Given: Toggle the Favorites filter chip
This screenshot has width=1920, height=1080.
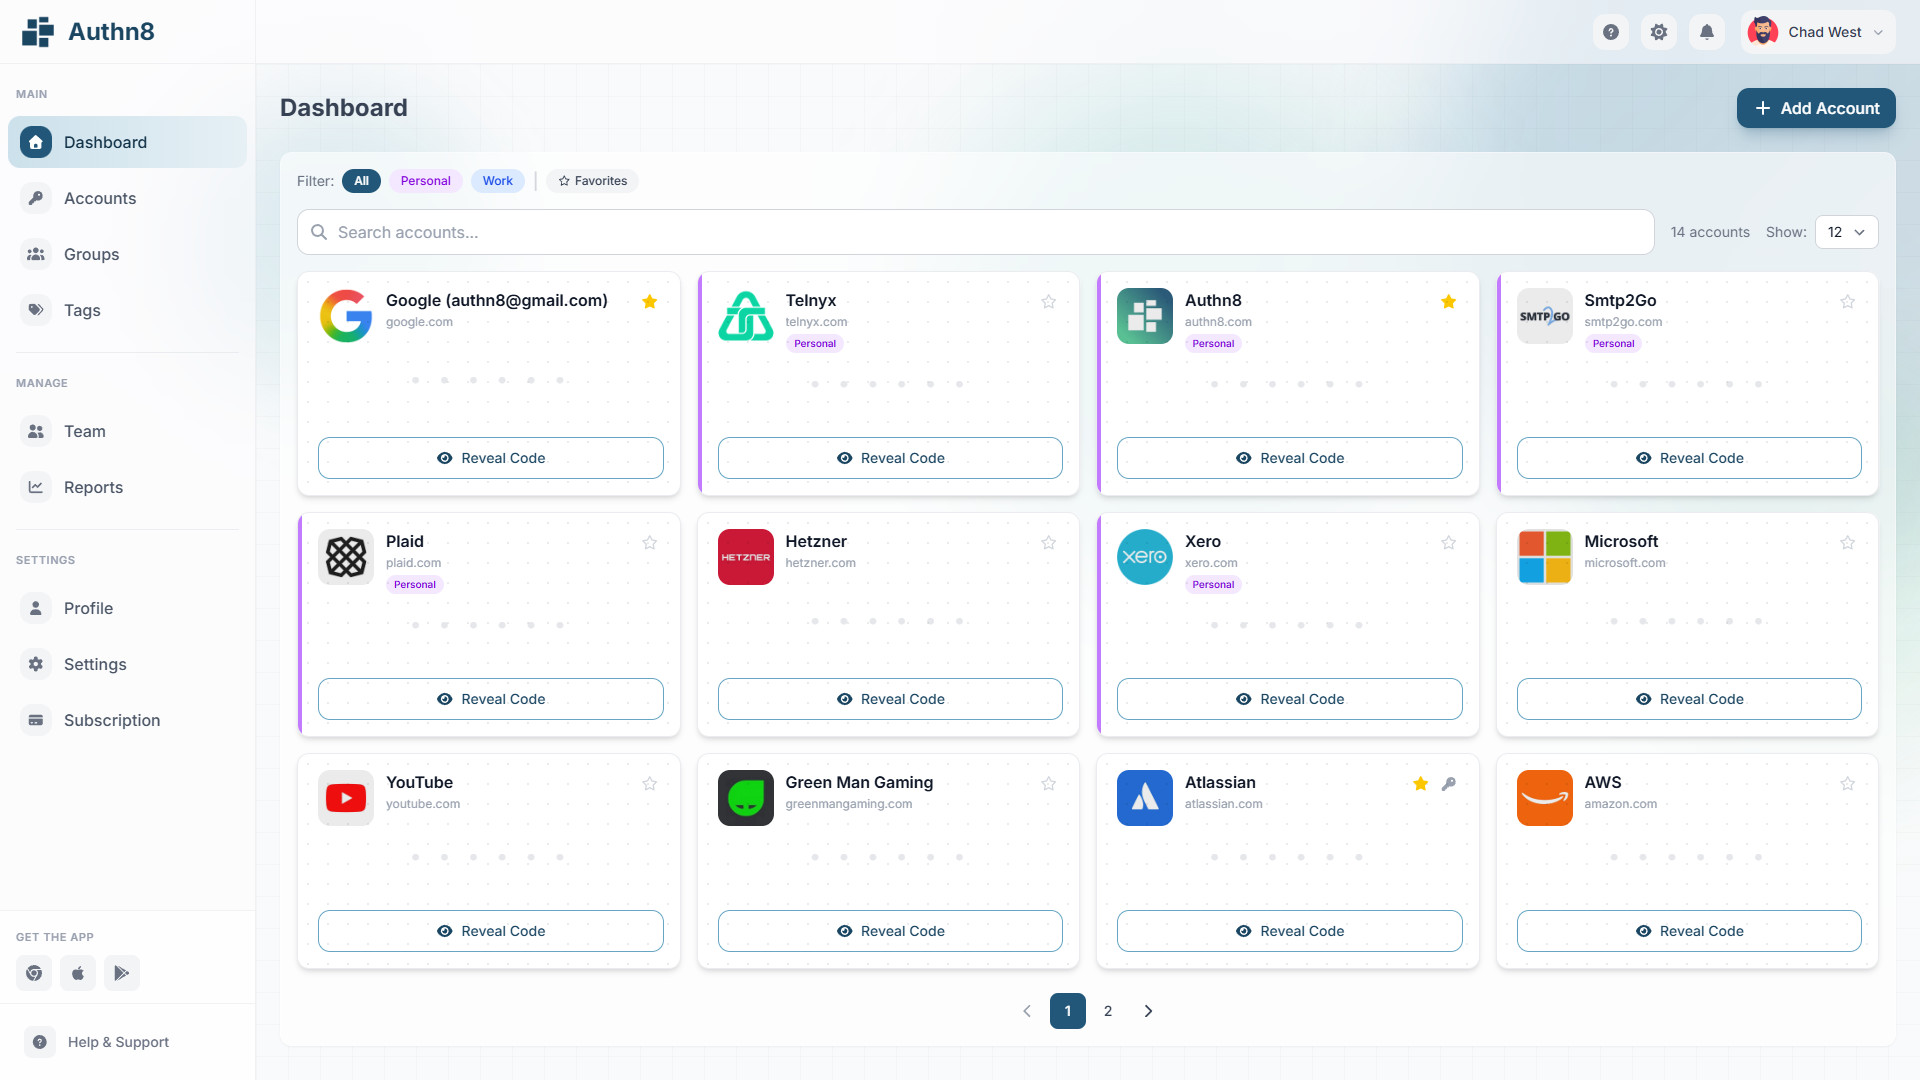Looking at the screenshot, I should click(593, 181).
